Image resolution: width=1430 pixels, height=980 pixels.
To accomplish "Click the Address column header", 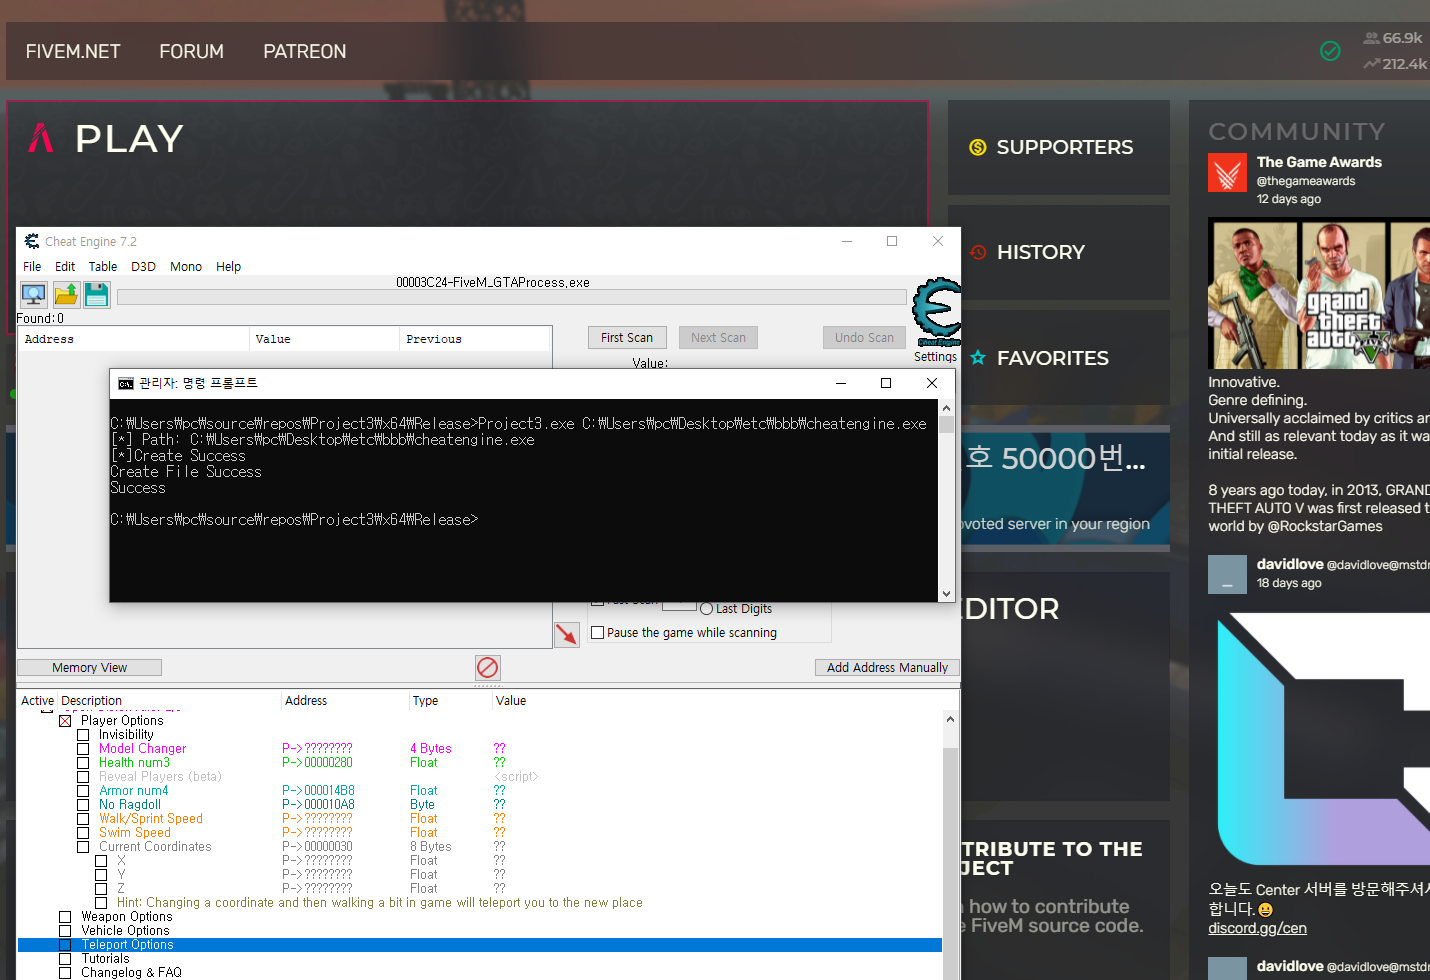I will pyautogui.click(x=133, y=339).
